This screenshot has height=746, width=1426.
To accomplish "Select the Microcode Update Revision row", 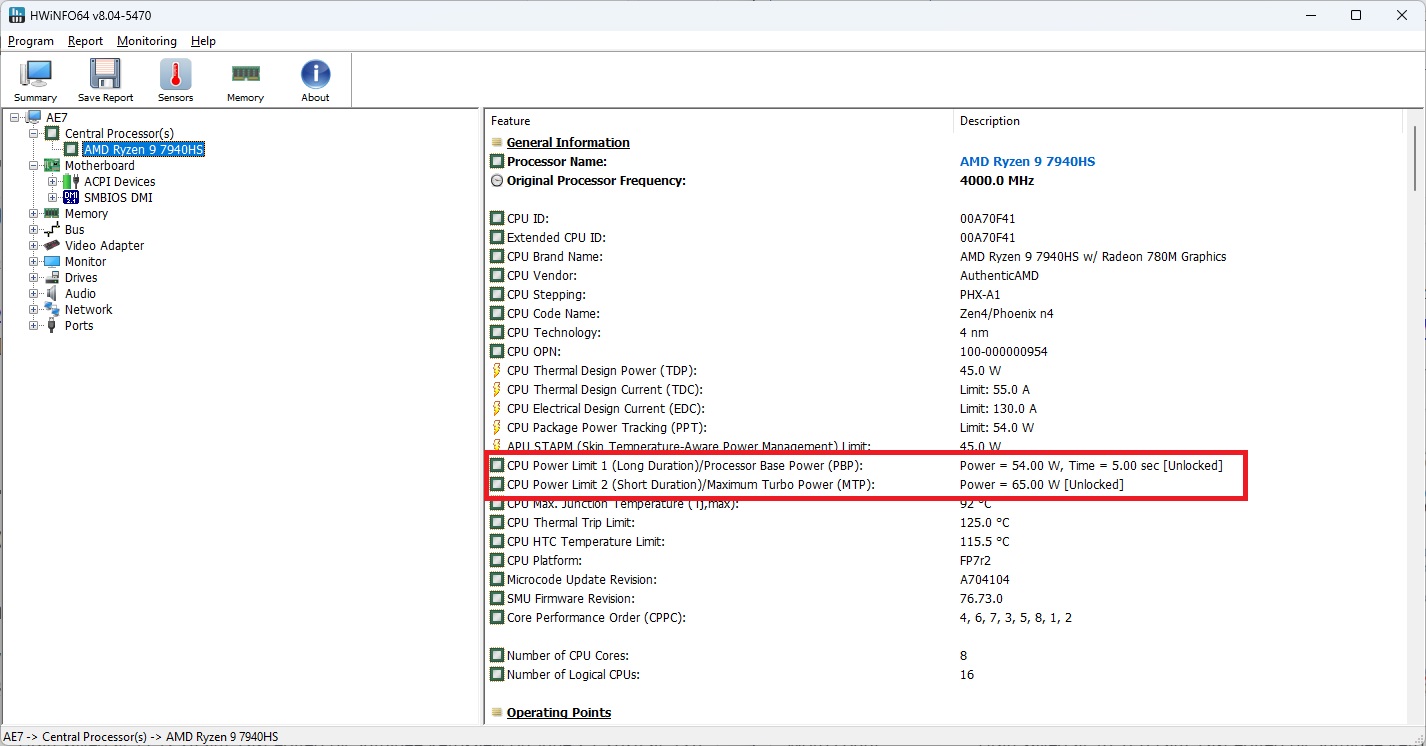I will pyautogui.click(x=945, y=580).
